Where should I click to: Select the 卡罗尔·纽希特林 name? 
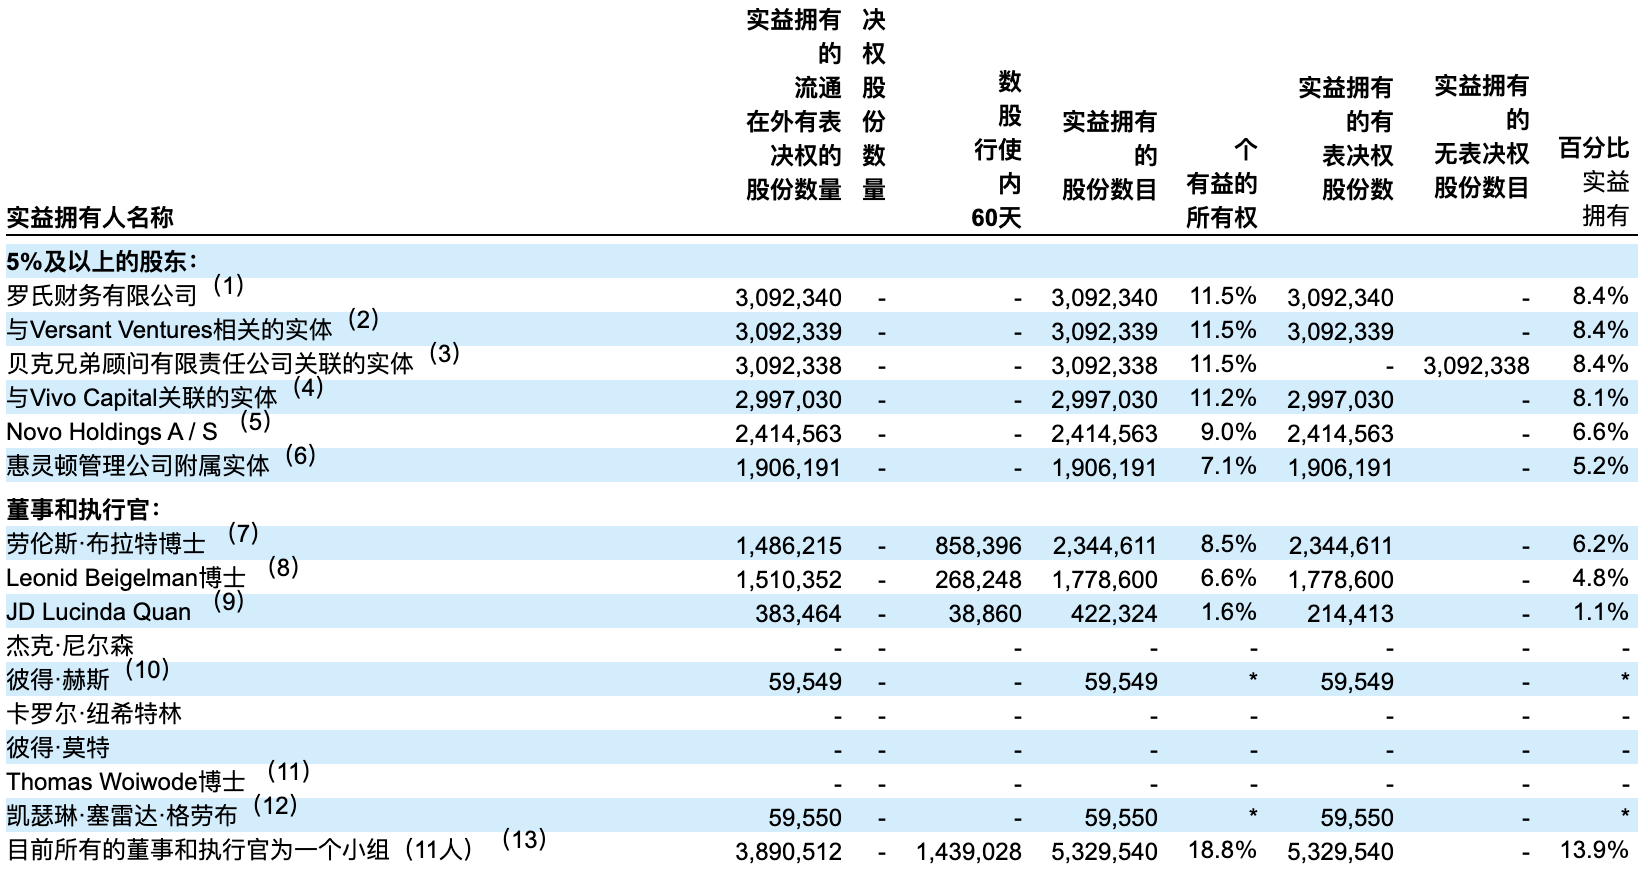click(94, 714)
